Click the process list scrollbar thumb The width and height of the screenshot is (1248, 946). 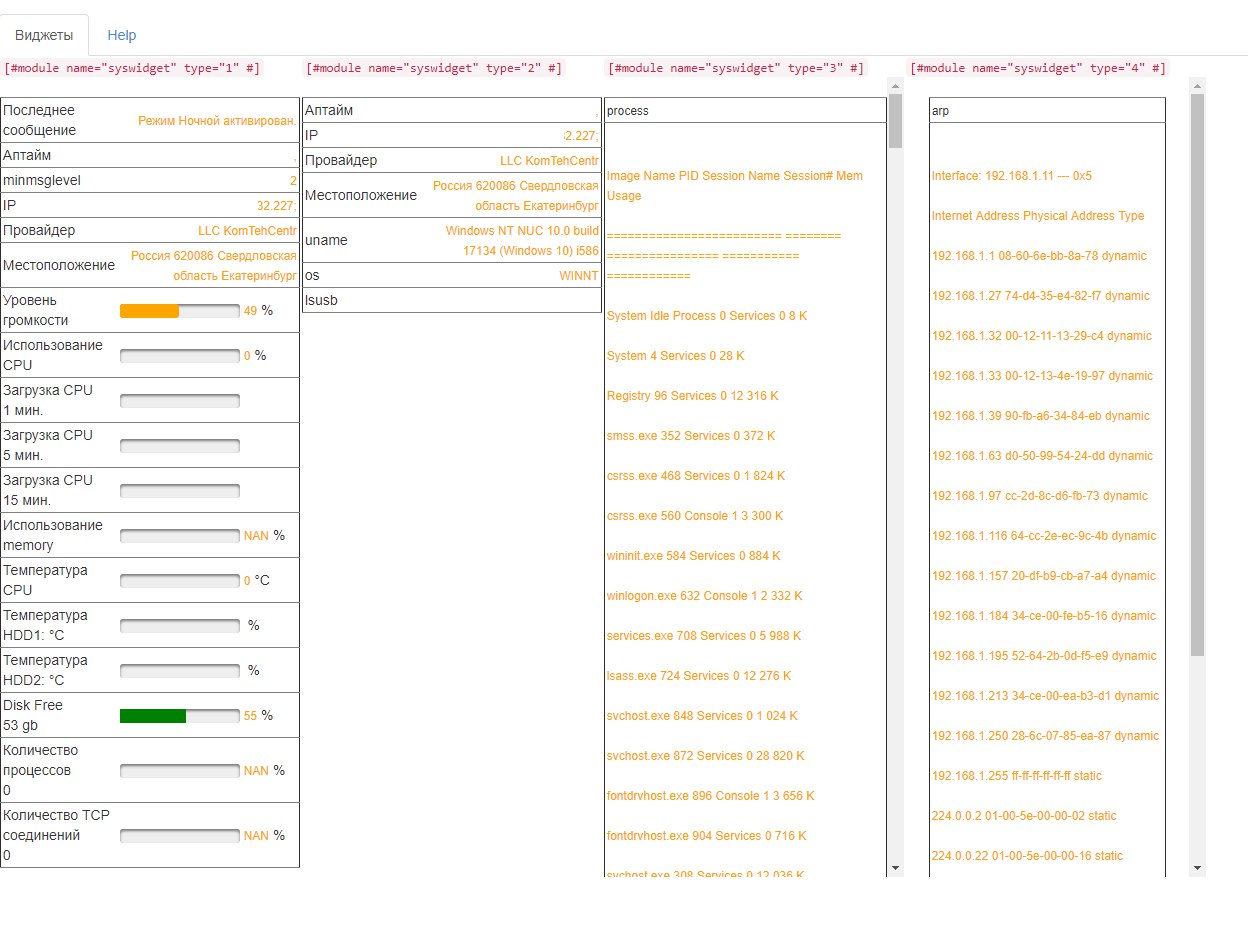[895, 120]
